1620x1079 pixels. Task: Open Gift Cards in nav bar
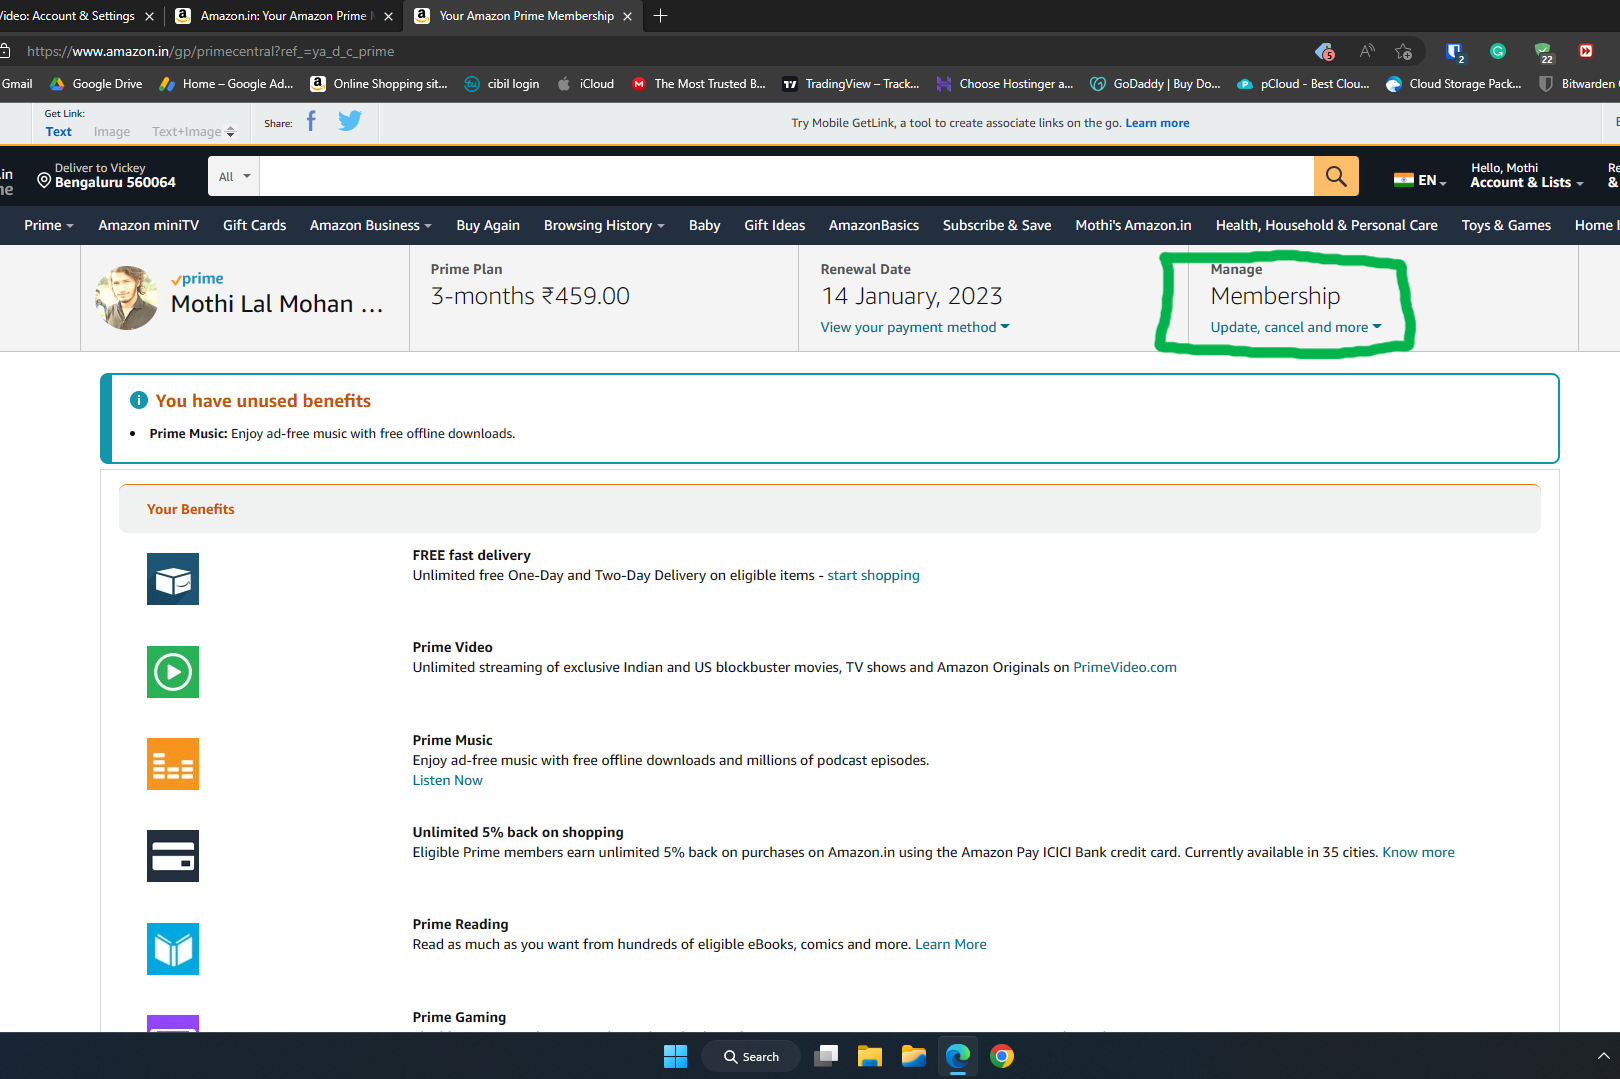click(x=255, y=225)
